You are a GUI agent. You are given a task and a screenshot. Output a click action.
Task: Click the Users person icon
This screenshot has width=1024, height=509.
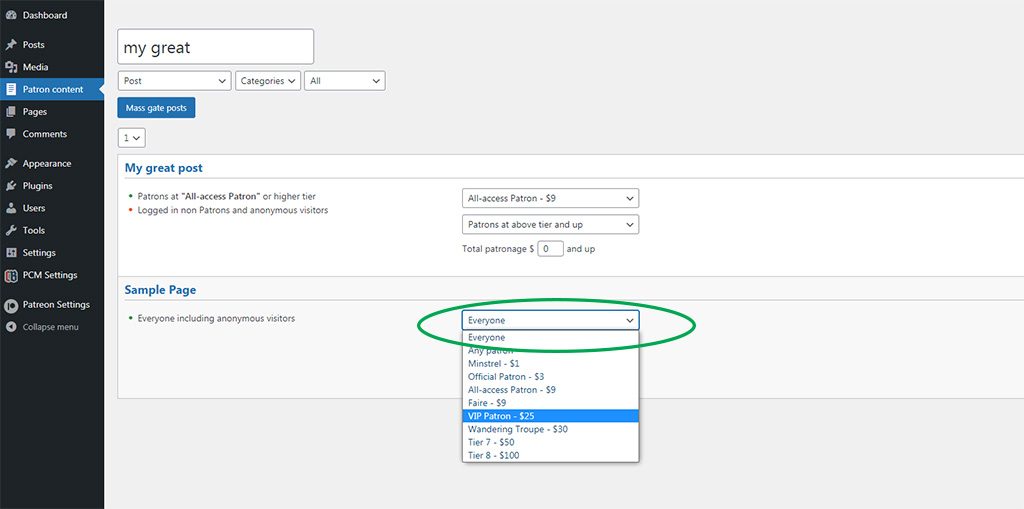[x=10, y=208]
